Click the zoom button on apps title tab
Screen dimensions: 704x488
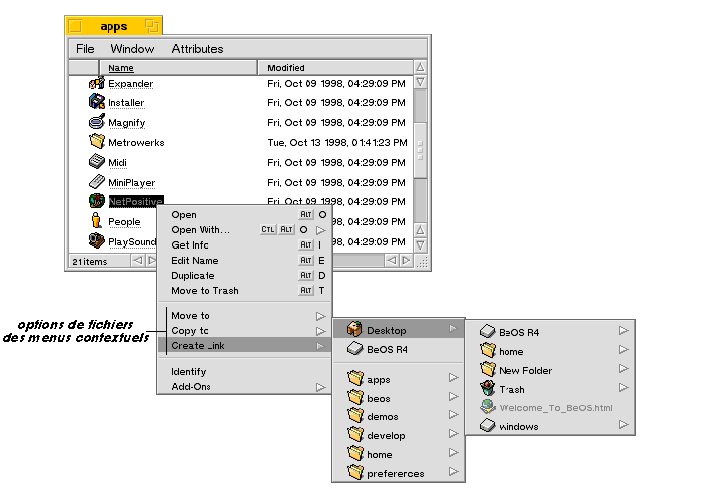point(152,26)
